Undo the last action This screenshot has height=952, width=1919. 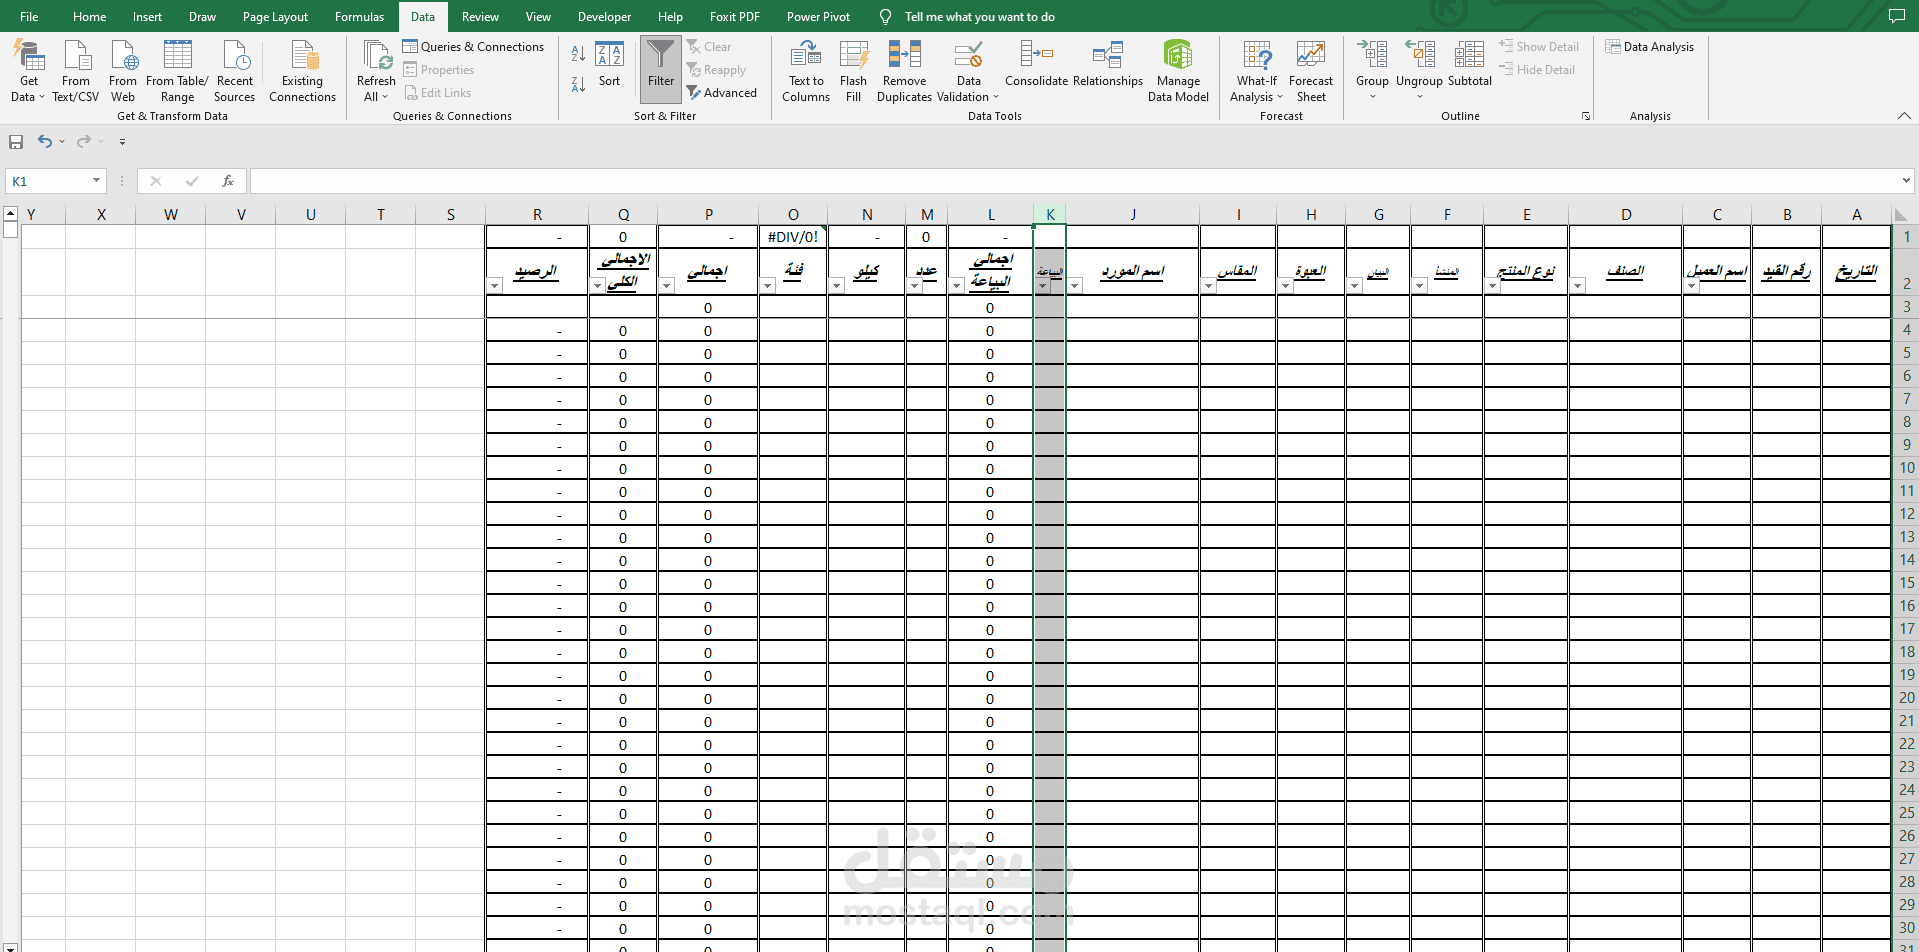(x=45, y=142)
